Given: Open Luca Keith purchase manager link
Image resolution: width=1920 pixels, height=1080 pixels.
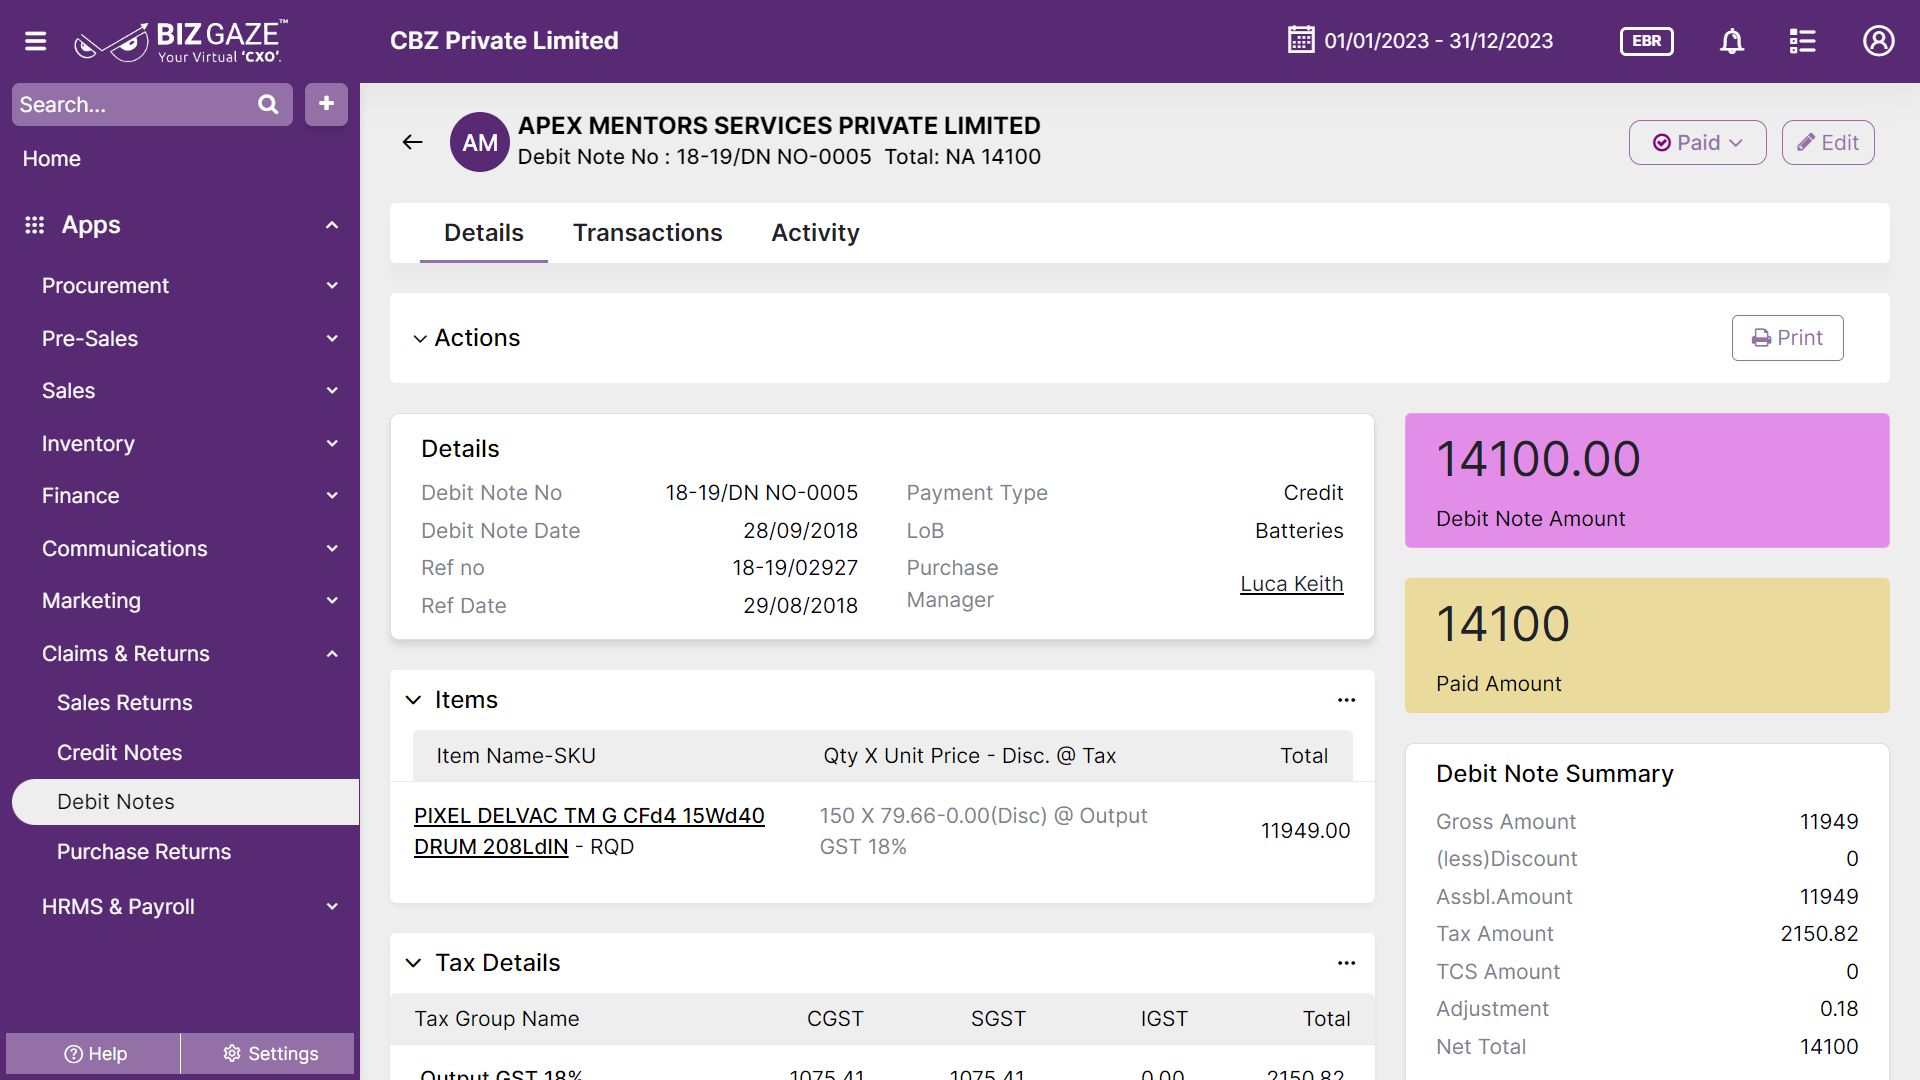Looking at the screenshot, I should tap(1291, 584).
